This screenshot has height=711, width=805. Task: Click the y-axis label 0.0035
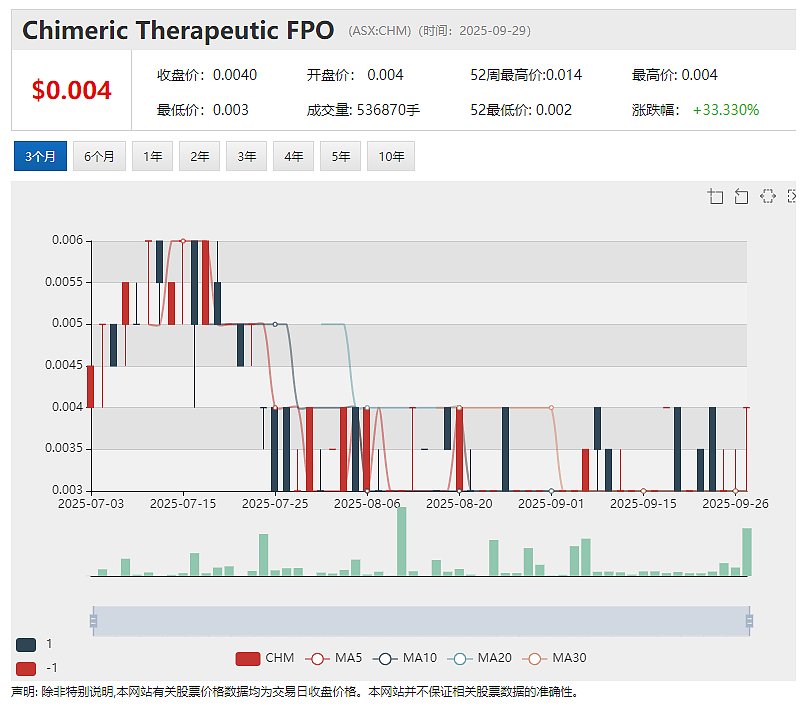coord(64,448)
